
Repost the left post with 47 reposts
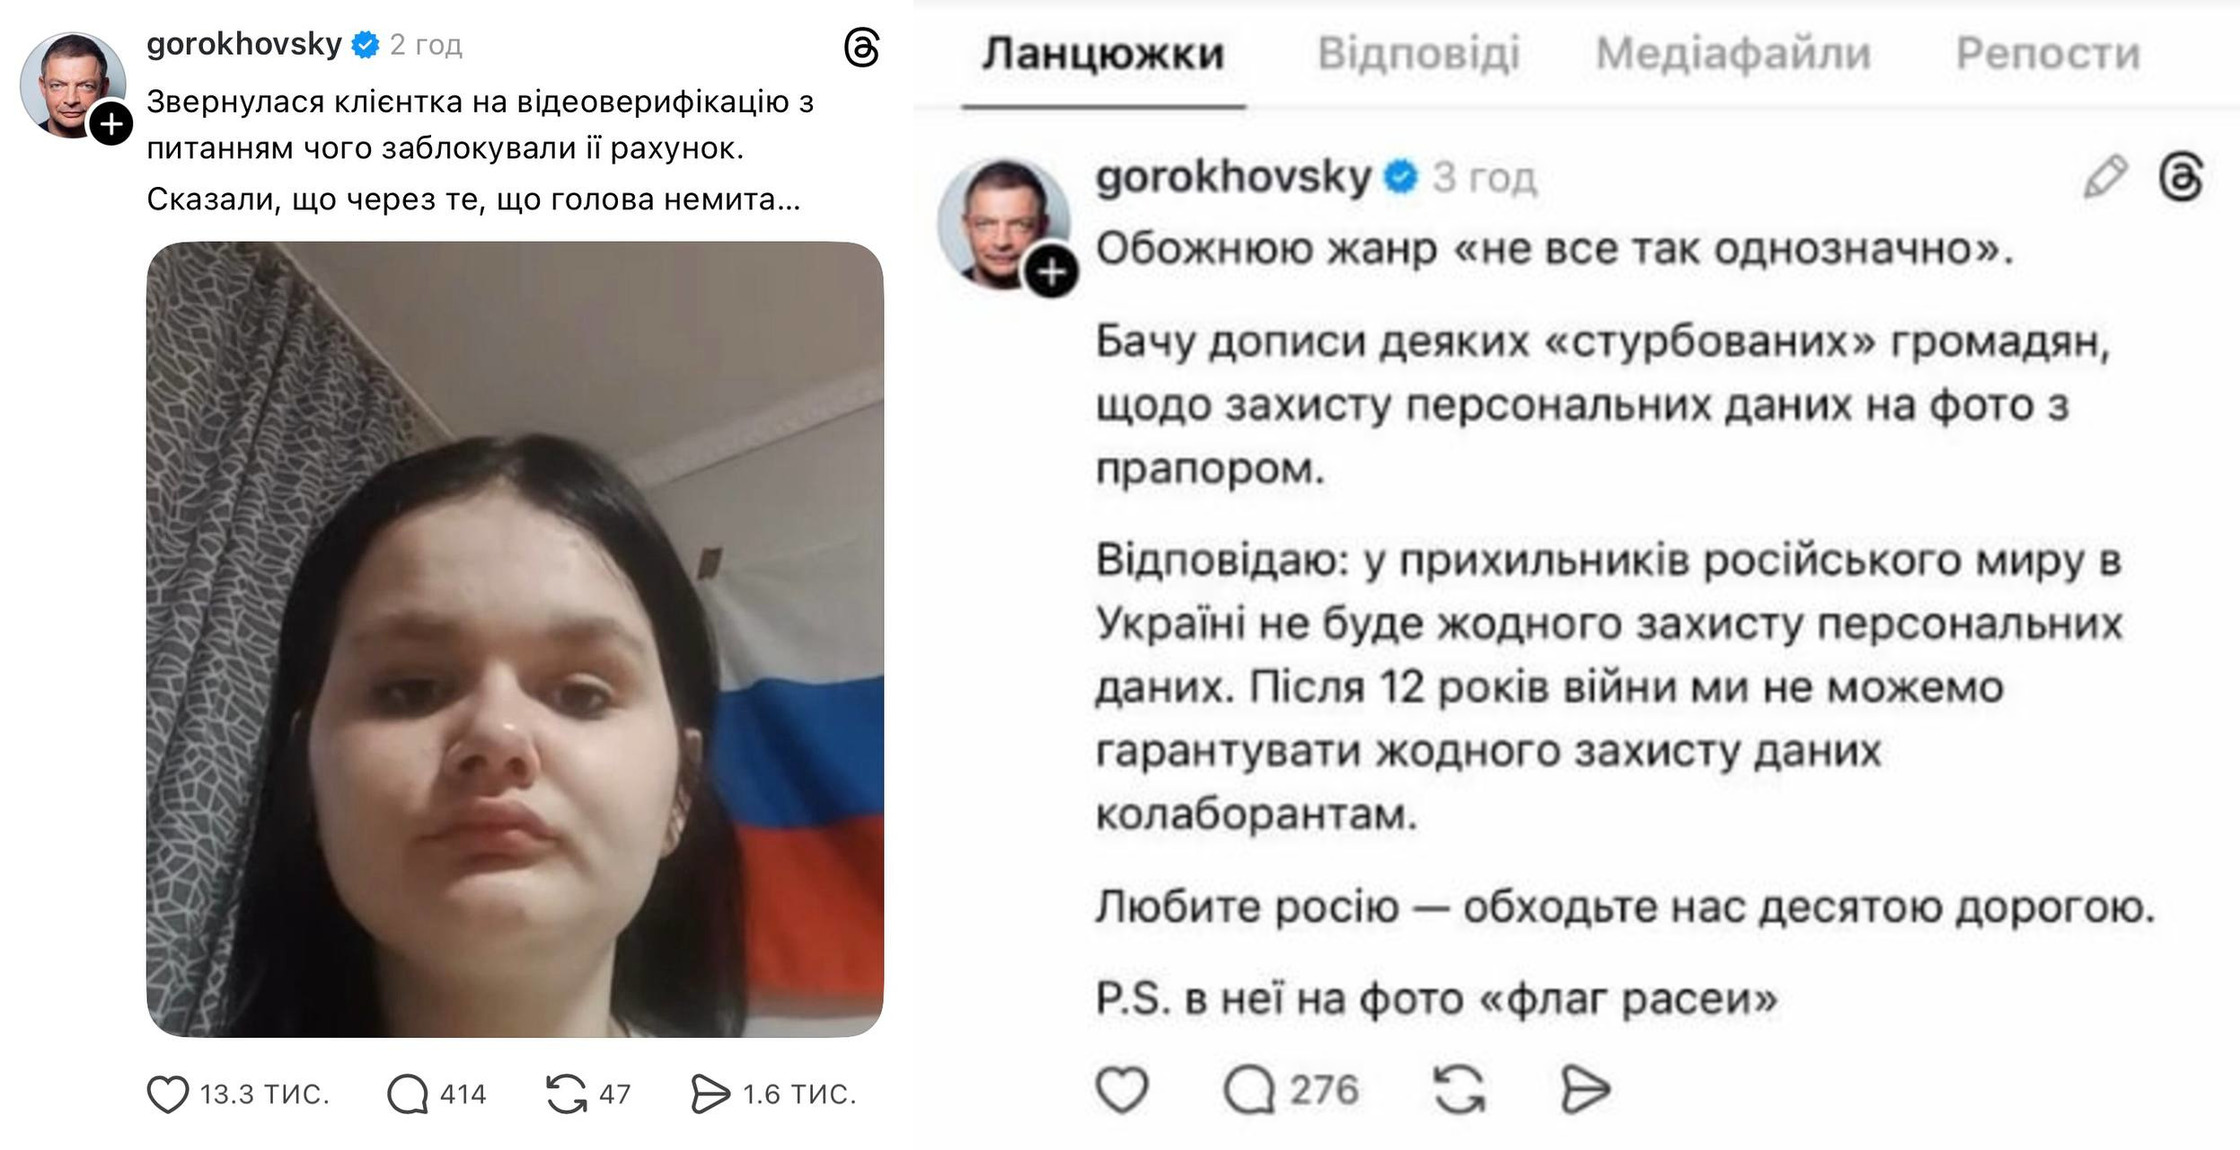pyautogui.click(x=566, y=1094)
